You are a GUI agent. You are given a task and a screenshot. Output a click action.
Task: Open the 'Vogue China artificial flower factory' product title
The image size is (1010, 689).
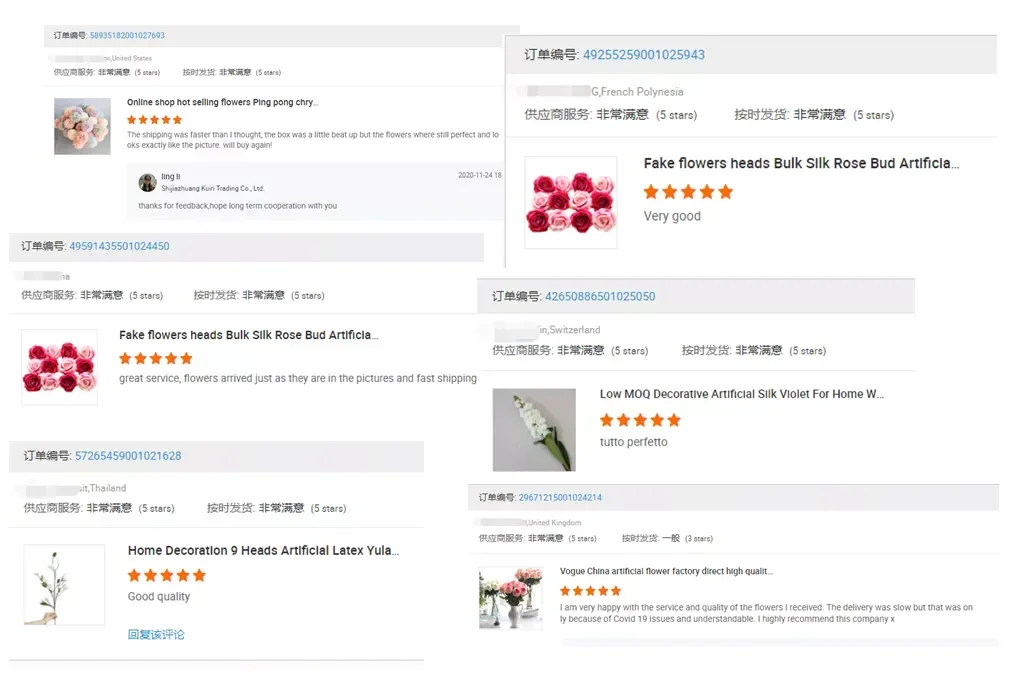pyautogui.click(x=666, y=571)
